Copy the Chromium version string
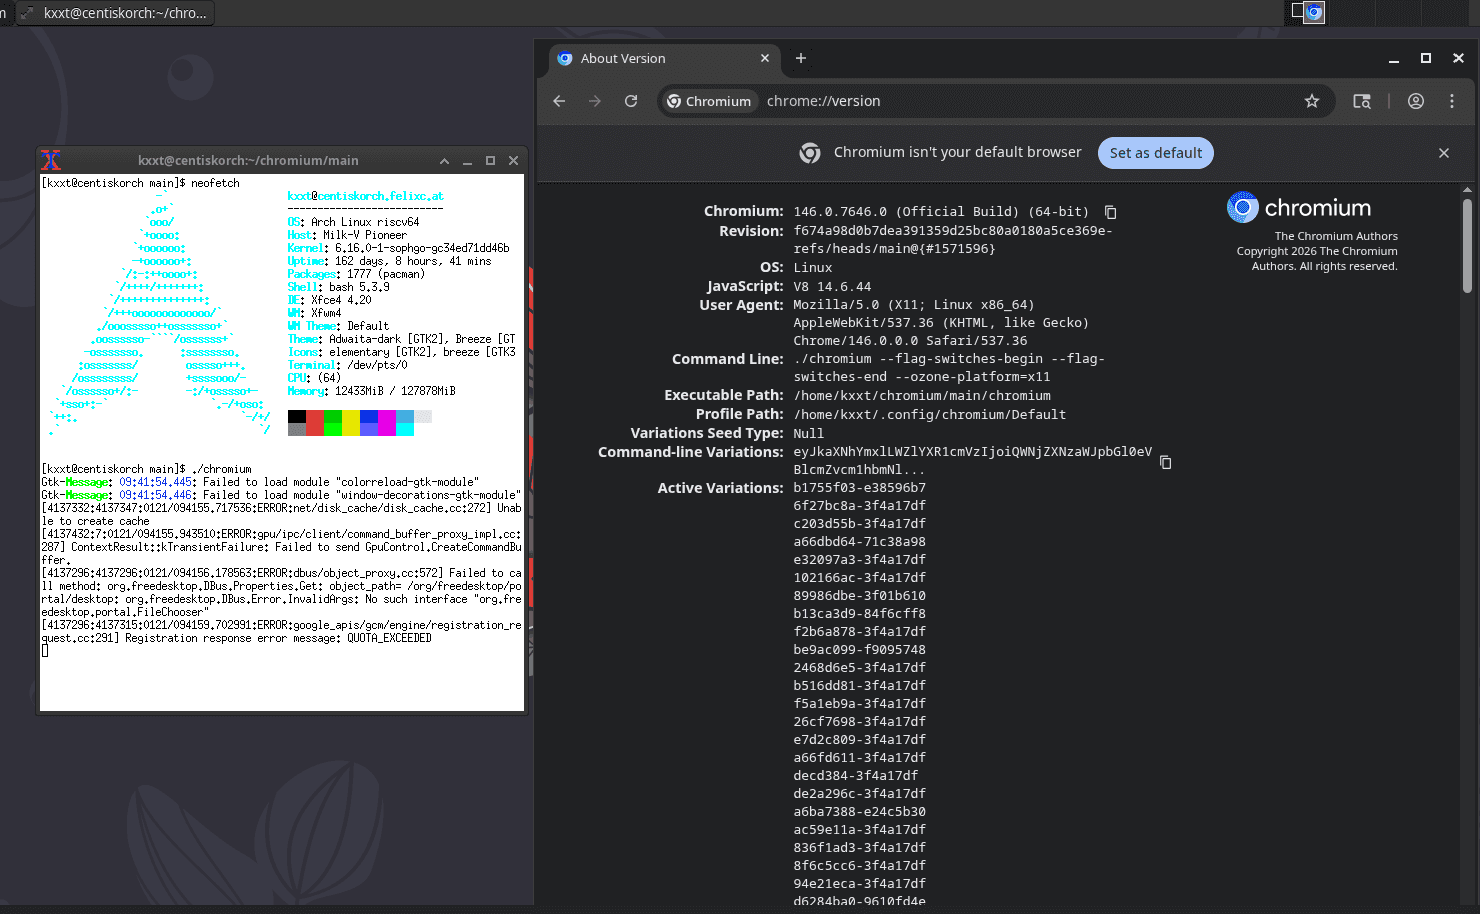 click(x=1110, y=212)
